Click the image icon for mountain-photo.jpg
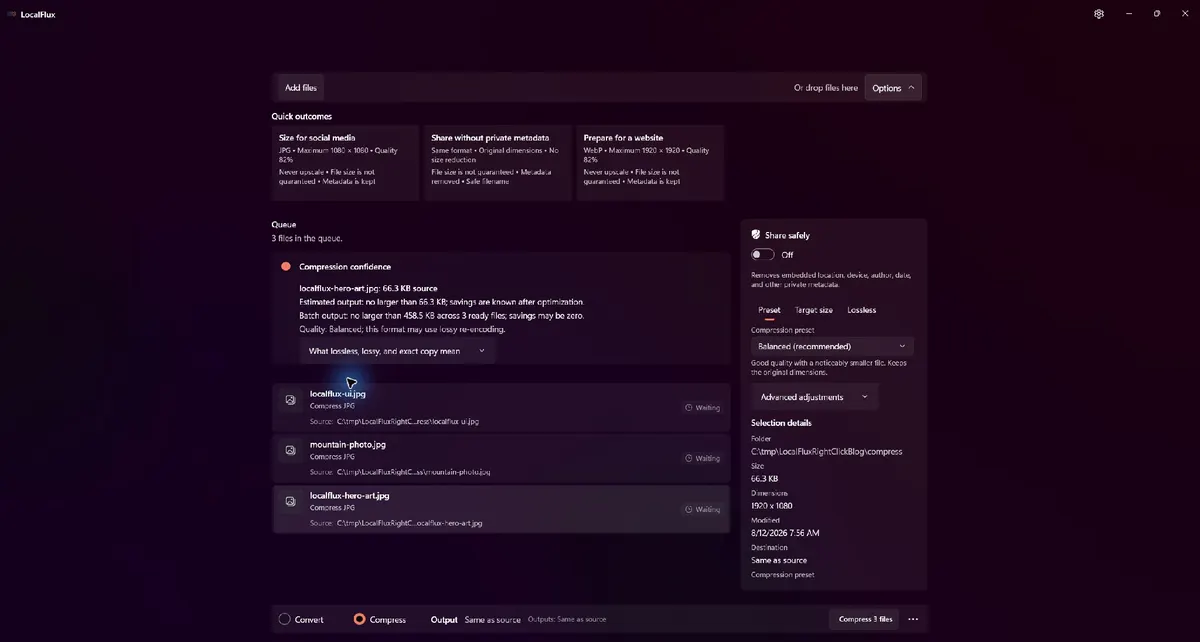 click(290, 451)
